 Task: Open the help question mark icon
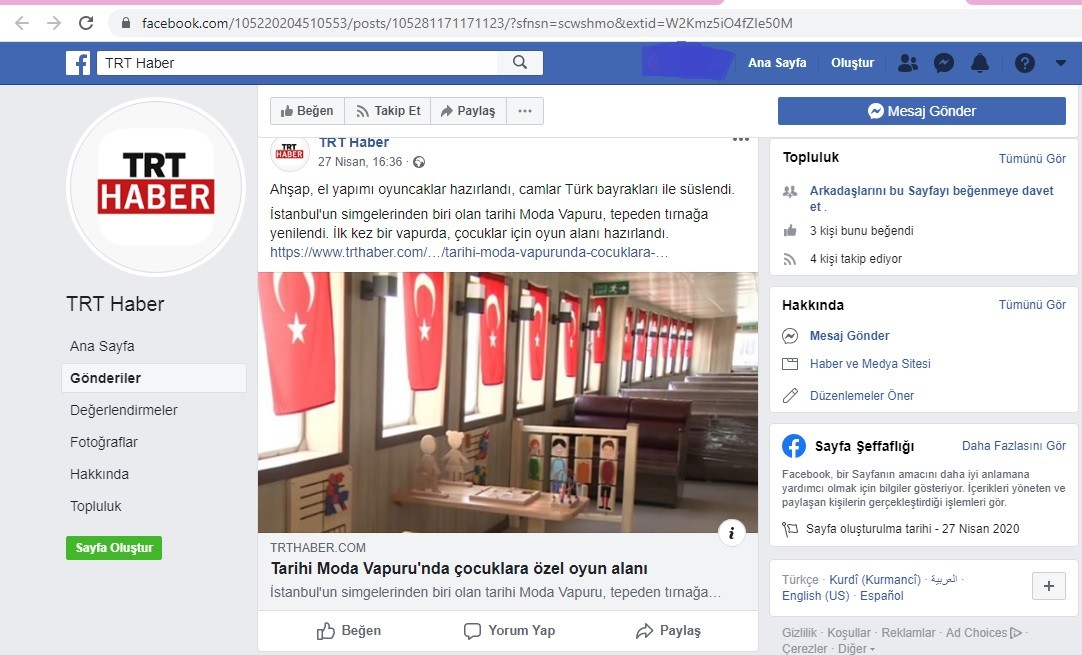pos(1025,63)
